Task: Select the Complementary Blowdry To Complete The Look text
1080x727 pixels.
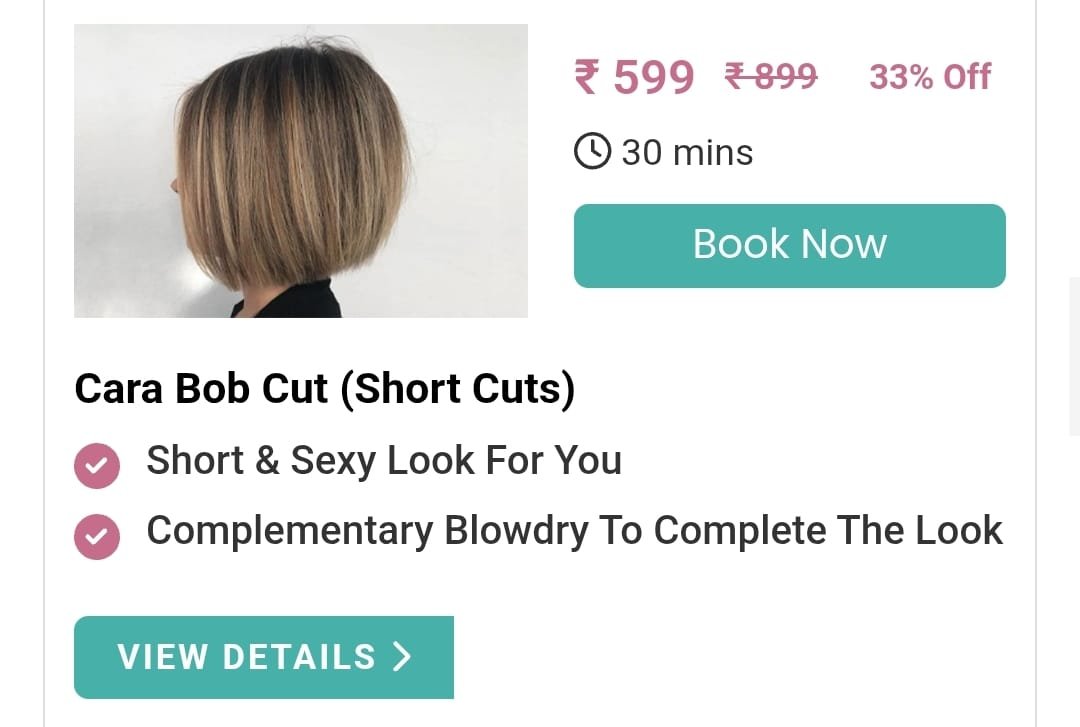Action: point(574,531)
